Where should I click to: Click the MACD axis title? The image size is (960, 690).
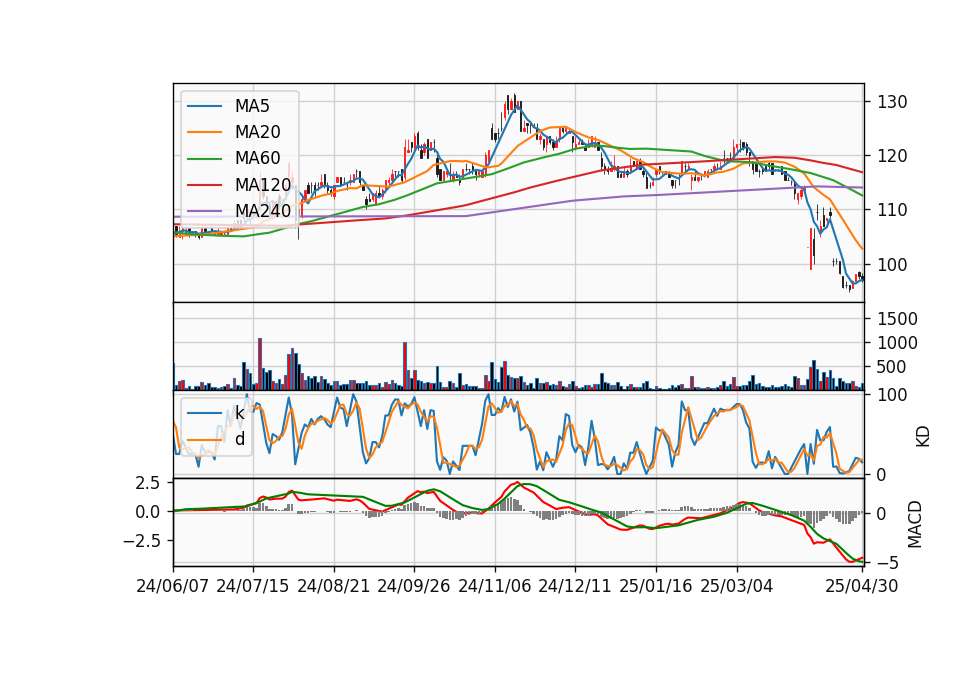pos(915,524)
